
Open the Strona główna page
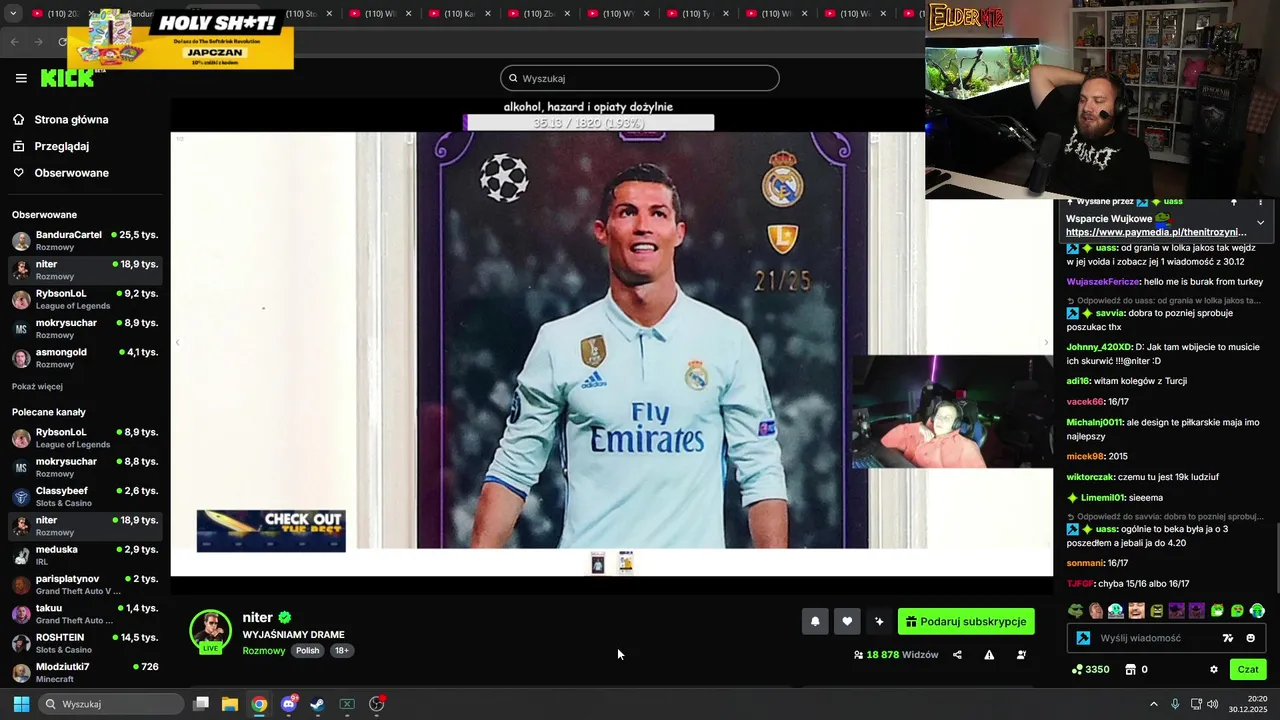[x=71, y=120]
